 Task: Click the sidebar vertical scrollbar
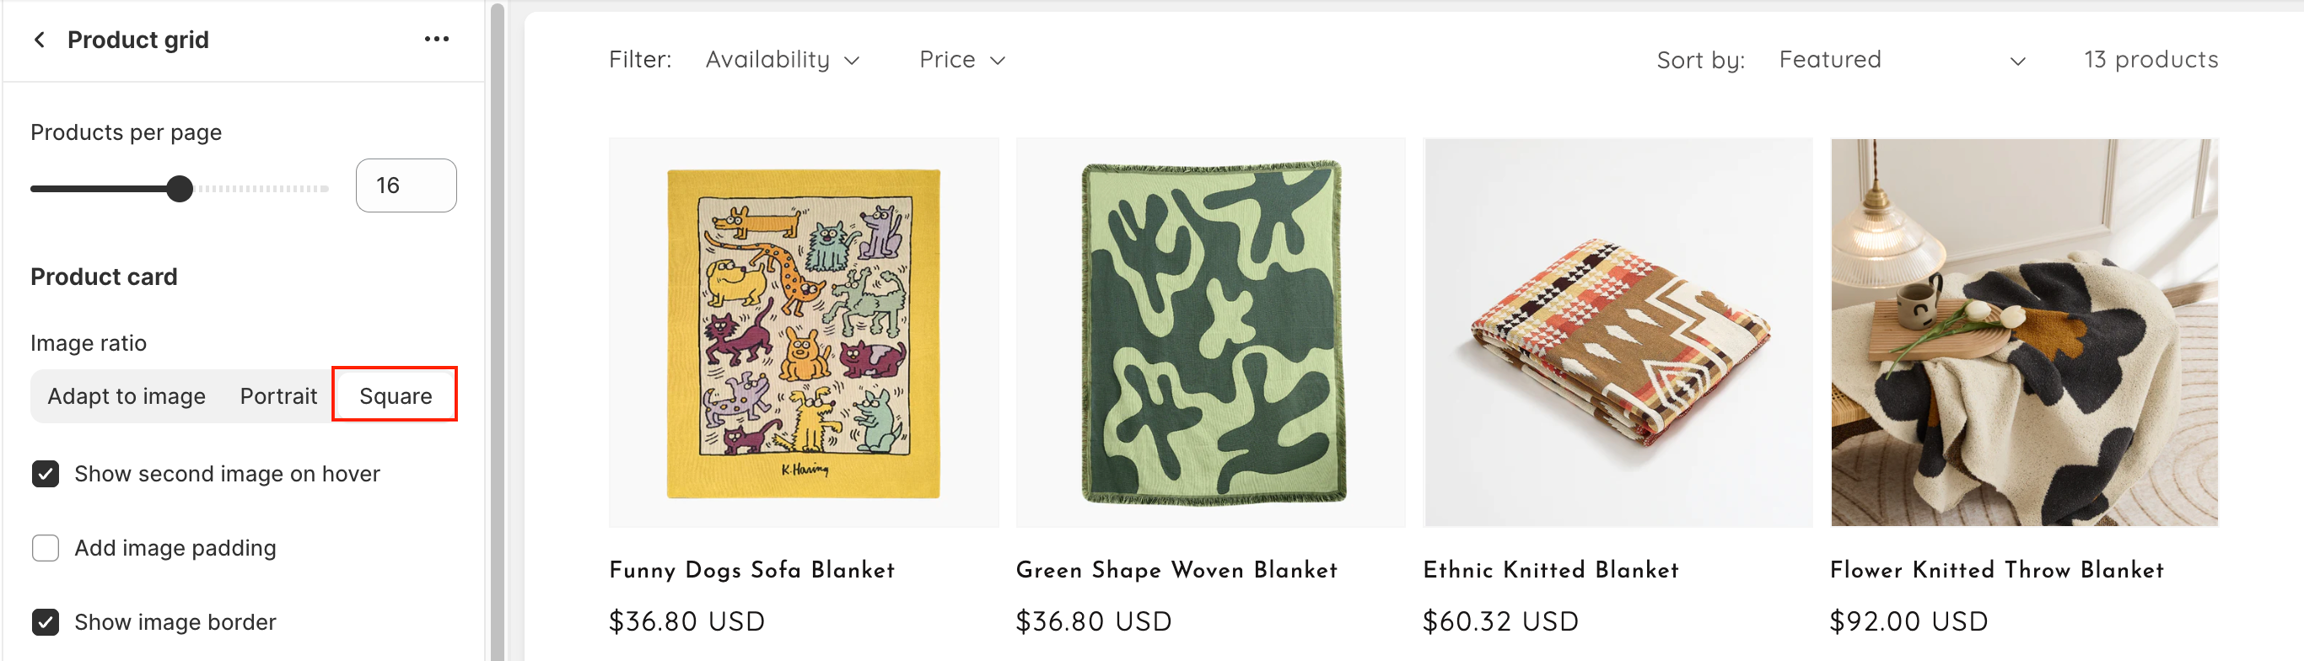coord(497,330)
